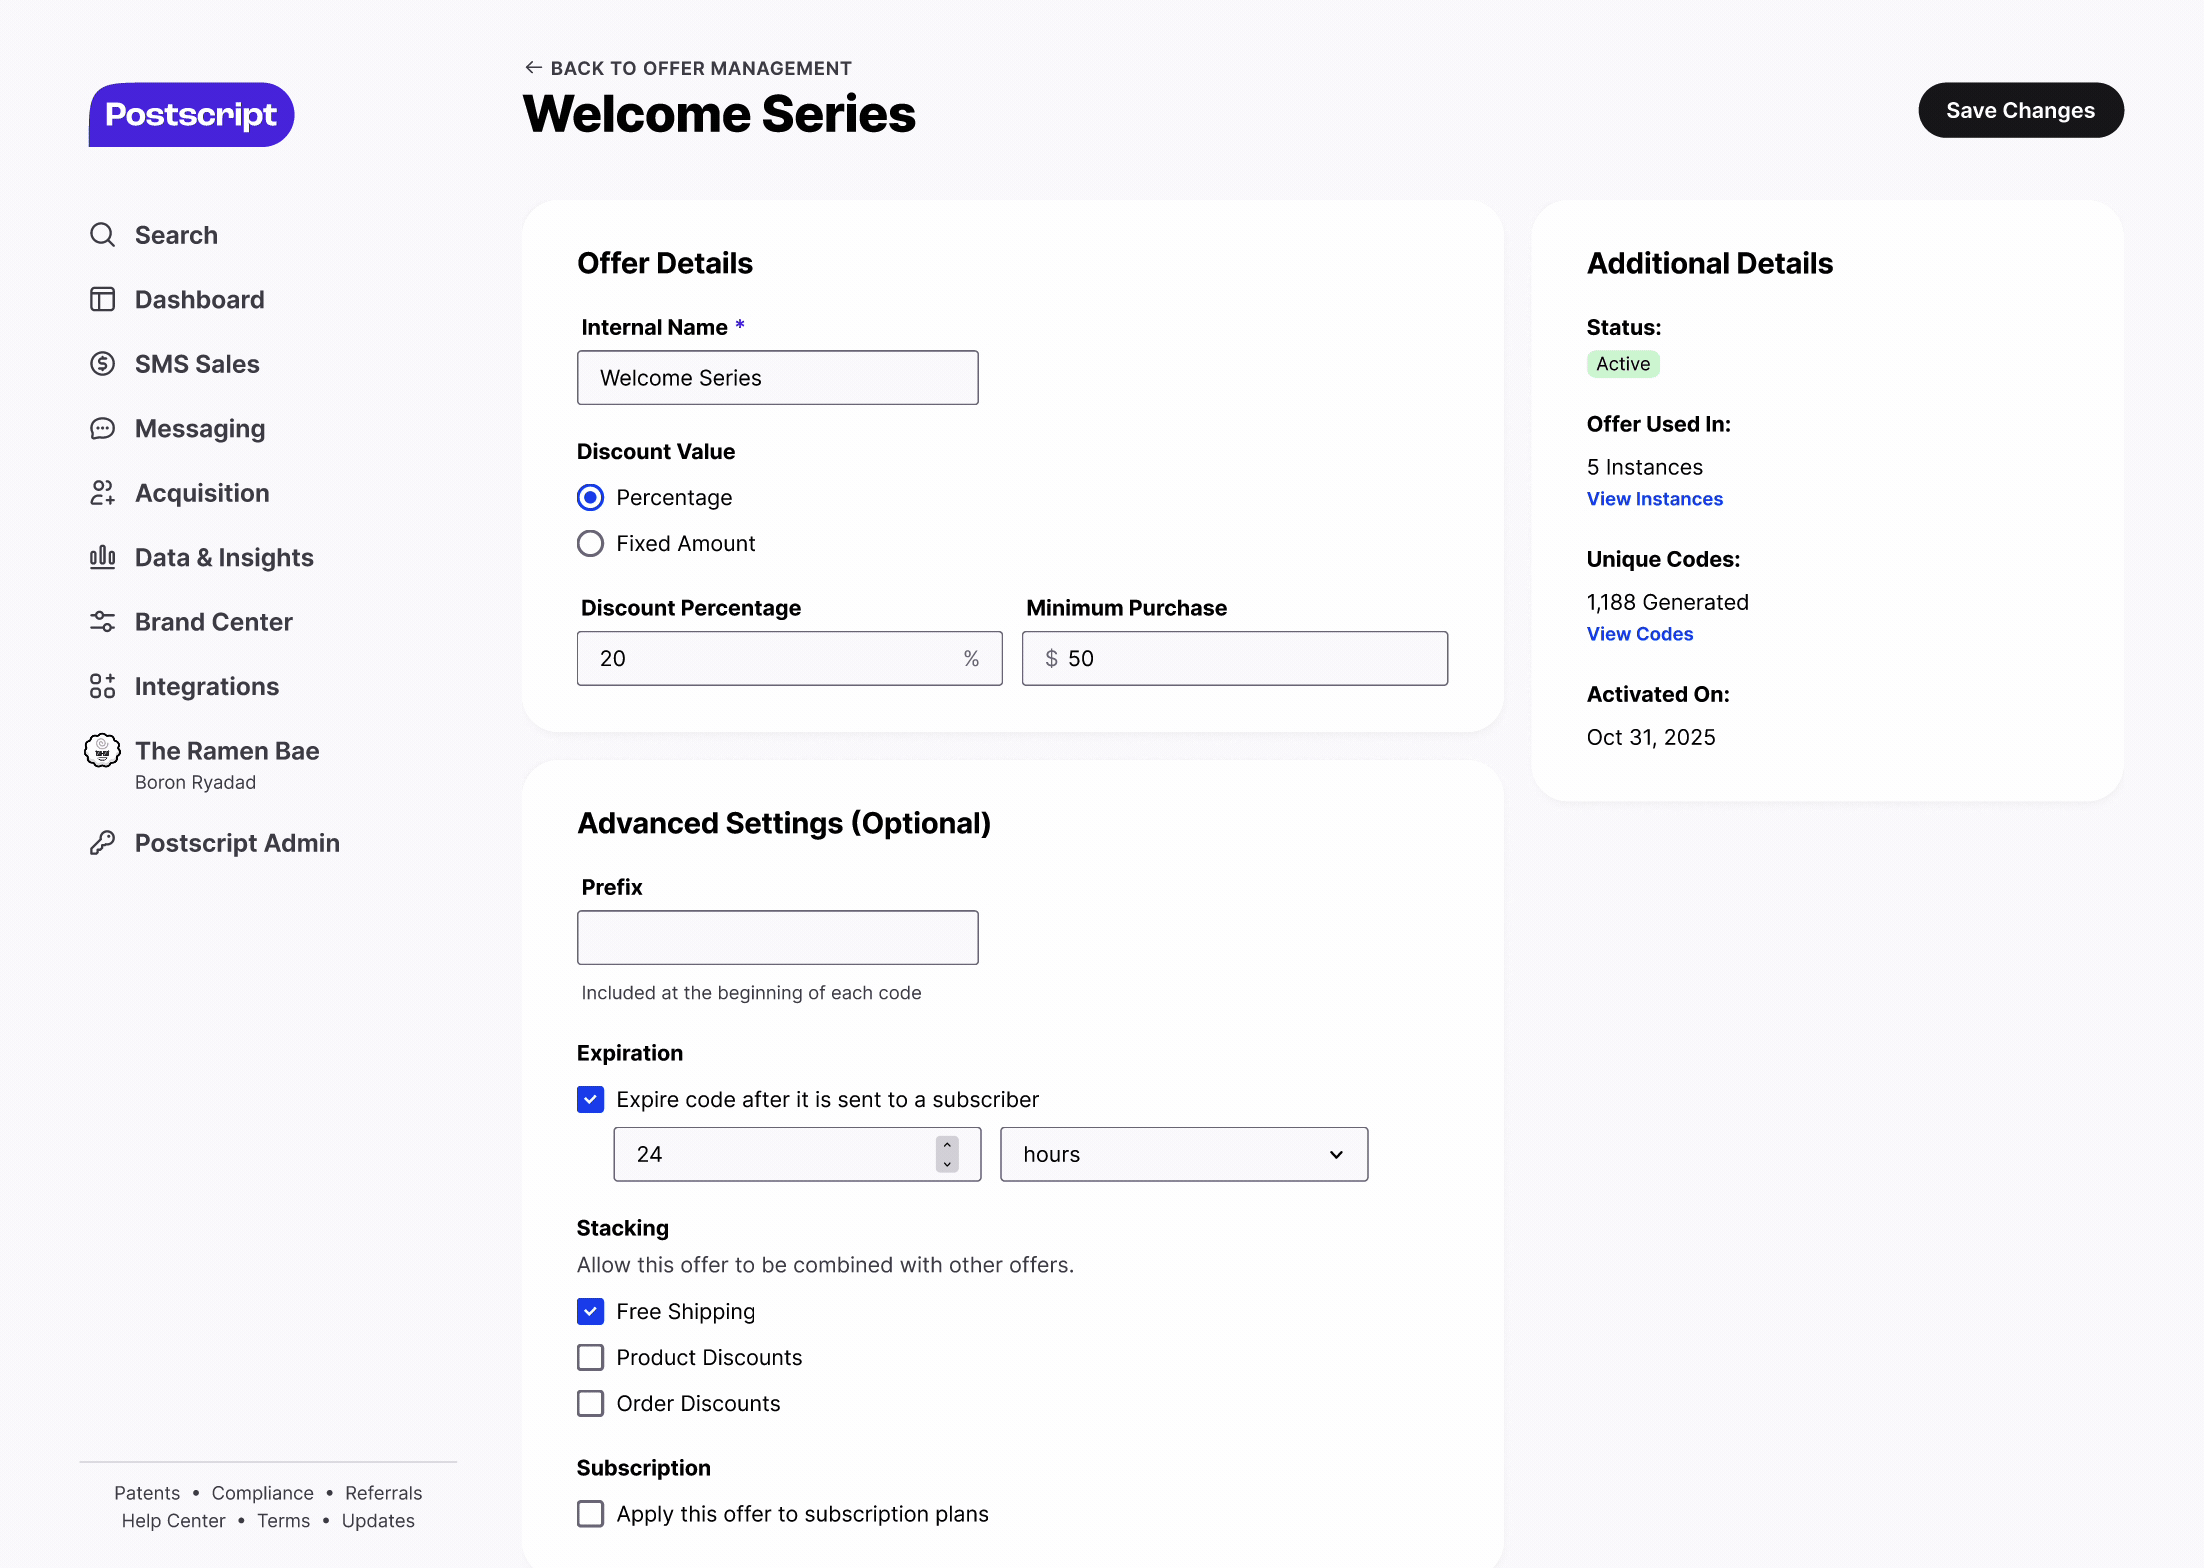The width and height of the screenshot is (2204, 1568).
Task: Open the View Instances link
Action: click(1654, 499)
